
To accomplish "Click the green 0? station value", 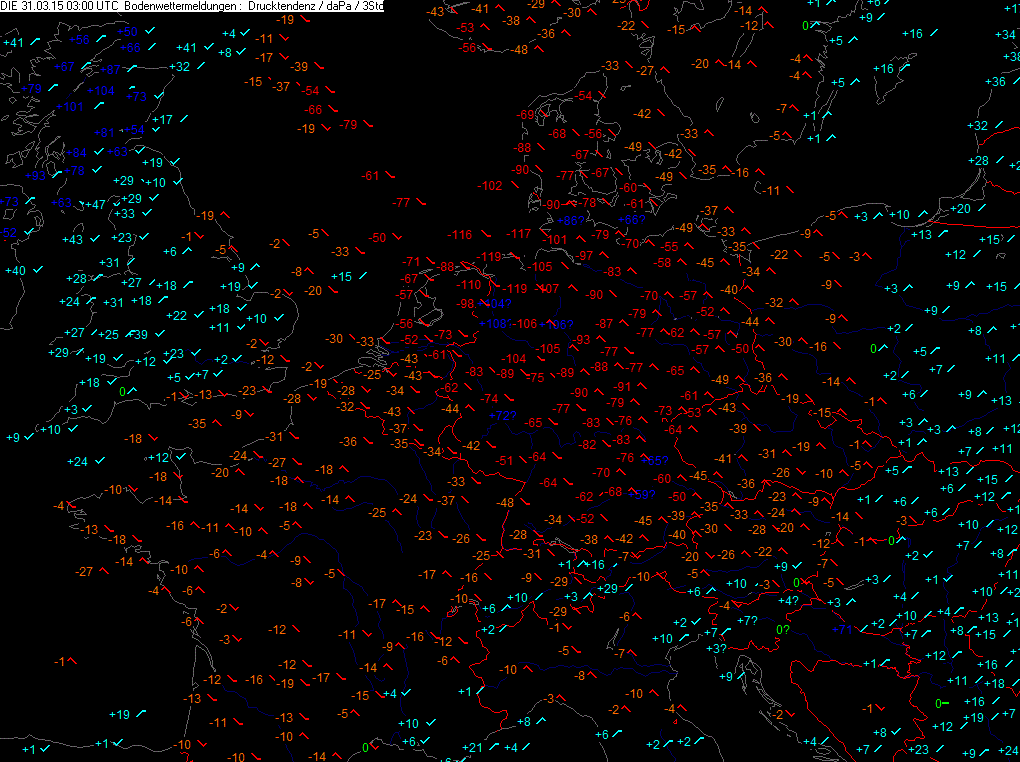I will [x=783, y=630].
